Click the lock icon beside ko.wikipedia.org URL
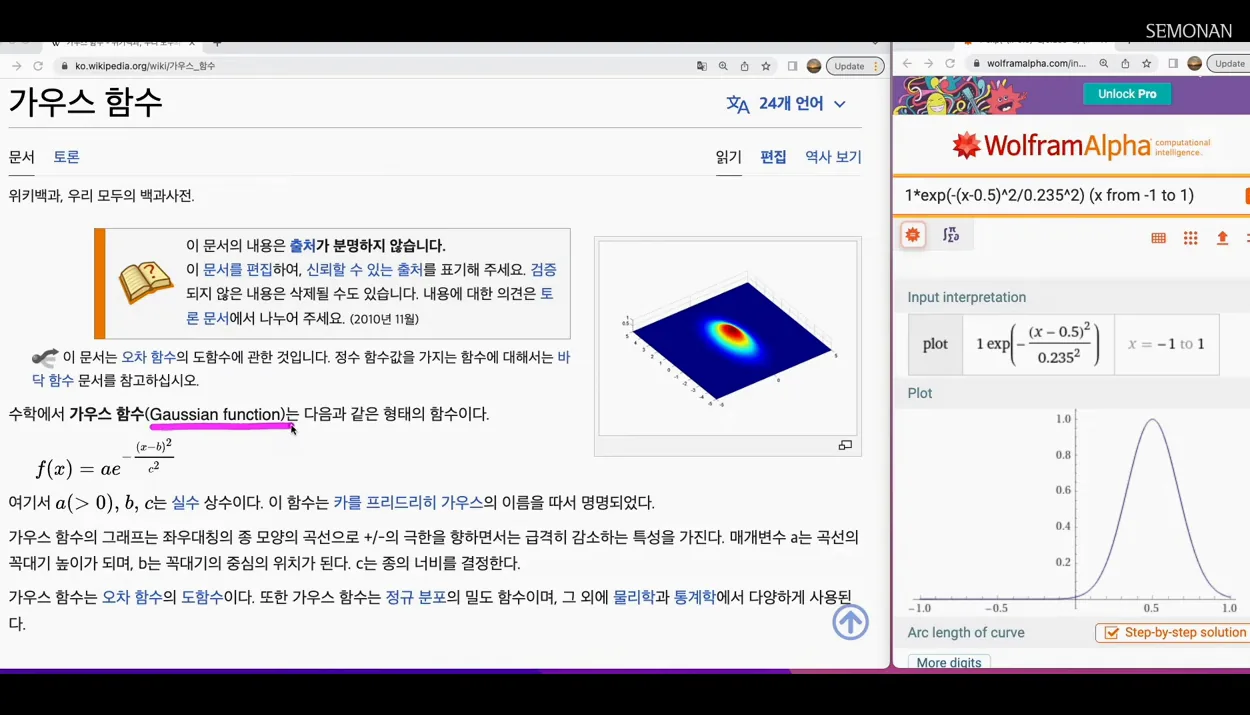The image size is (1250, 715). coord(64,66)
